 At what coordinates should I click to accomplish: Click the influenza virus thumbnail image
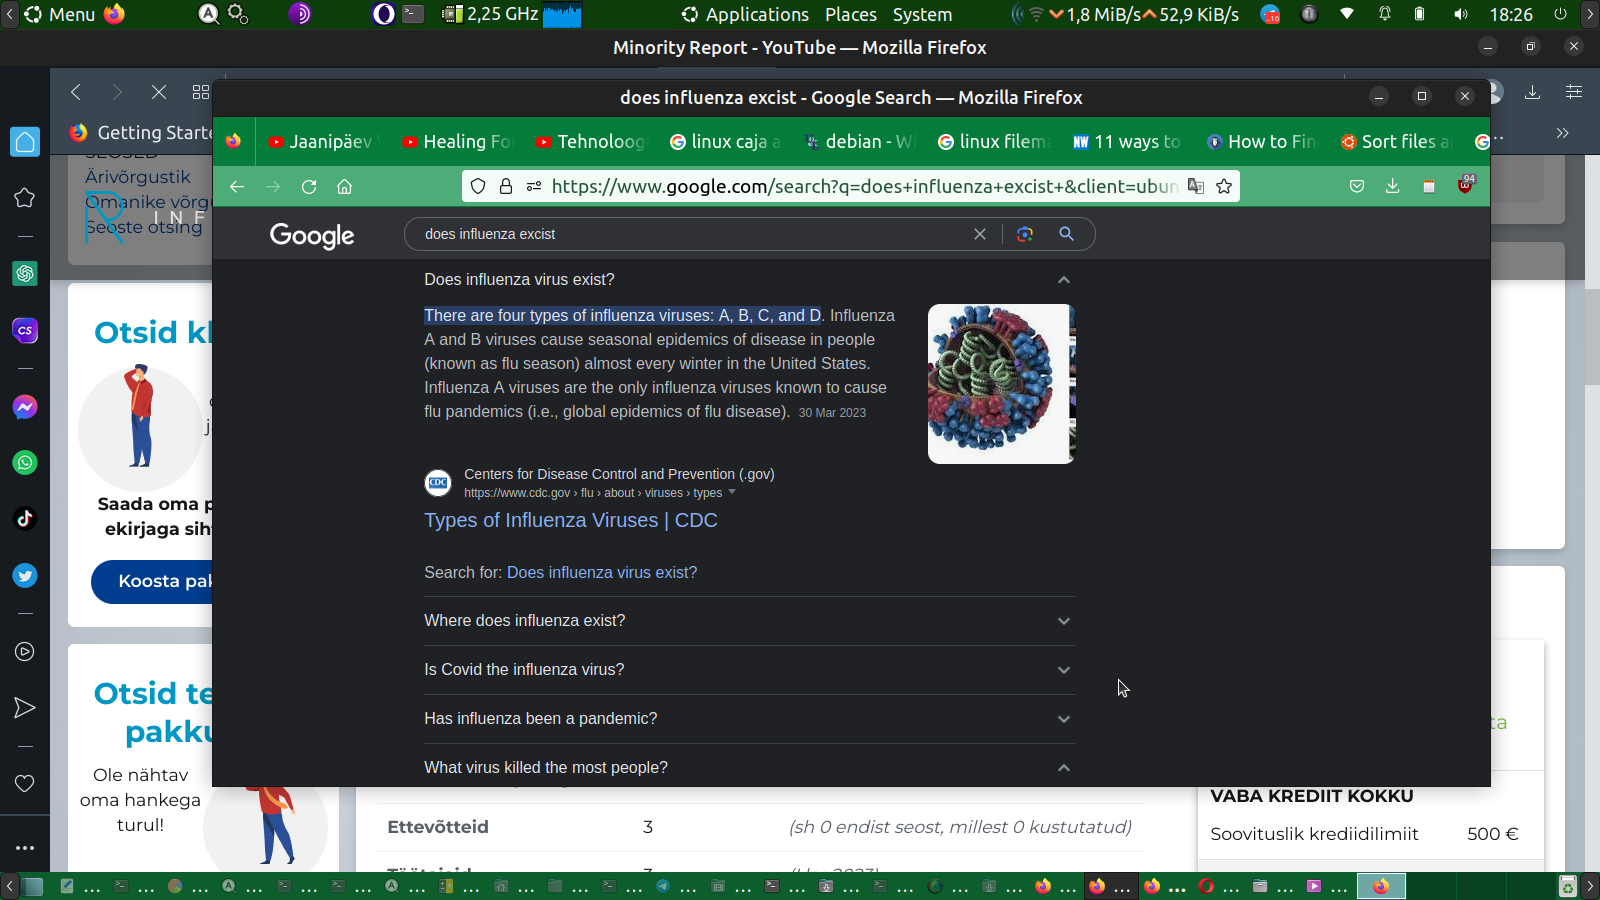[1001, 384]
